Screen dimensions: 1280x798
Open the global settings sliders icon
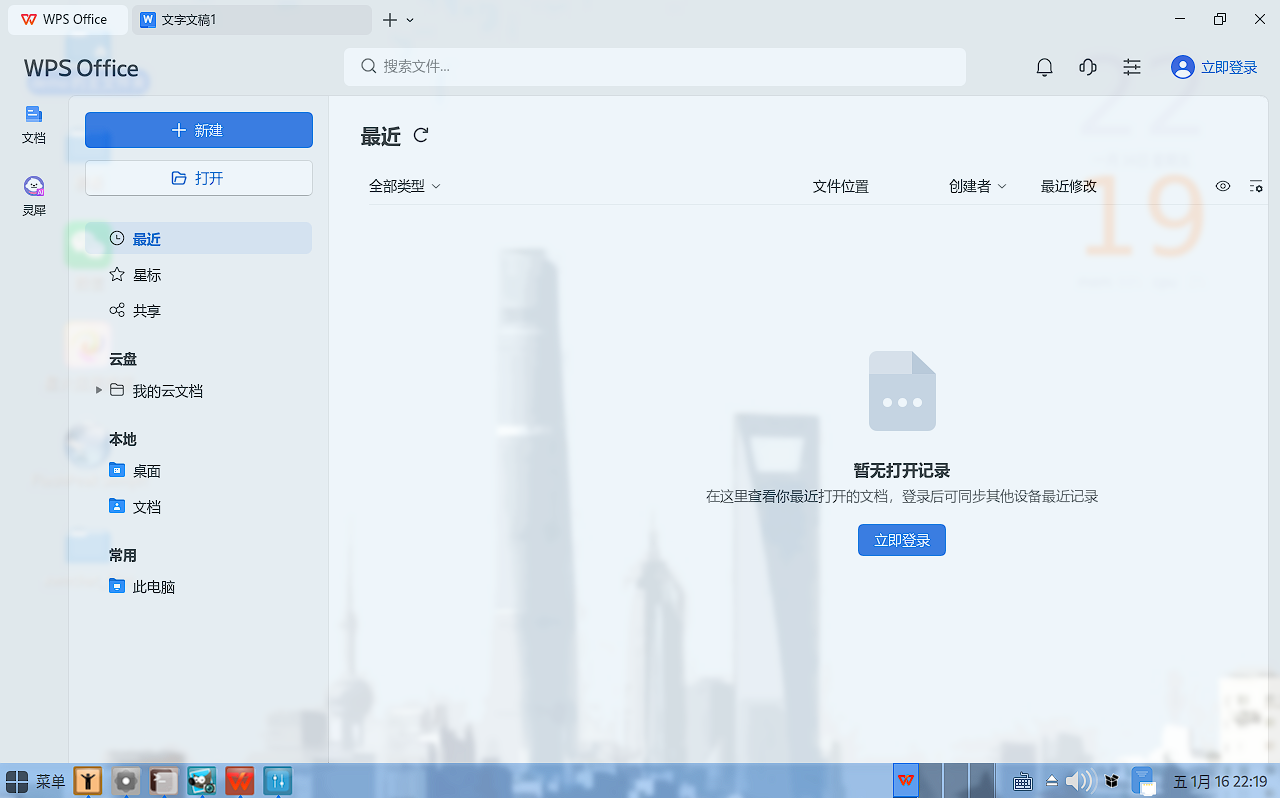tap(1132, 67)
